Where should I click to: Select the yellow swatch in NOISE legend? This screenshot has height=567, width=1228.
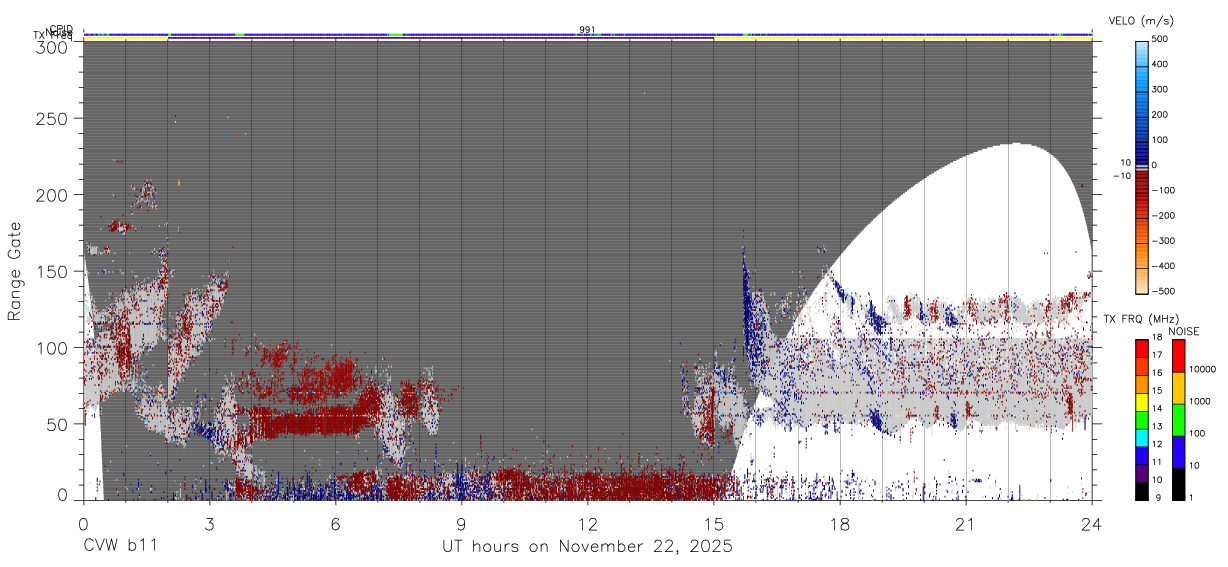(1178, 388)
